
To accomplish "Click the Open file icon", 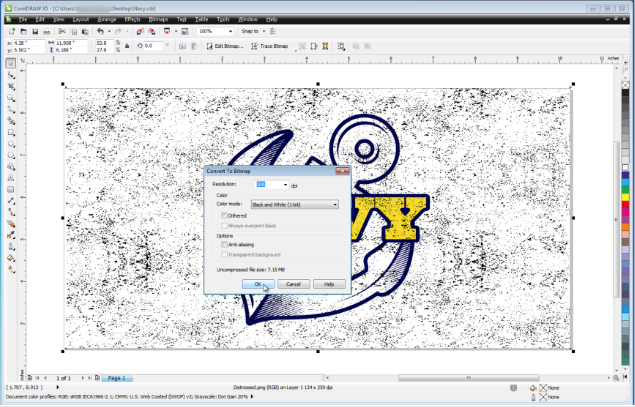I will coord(23,31).
